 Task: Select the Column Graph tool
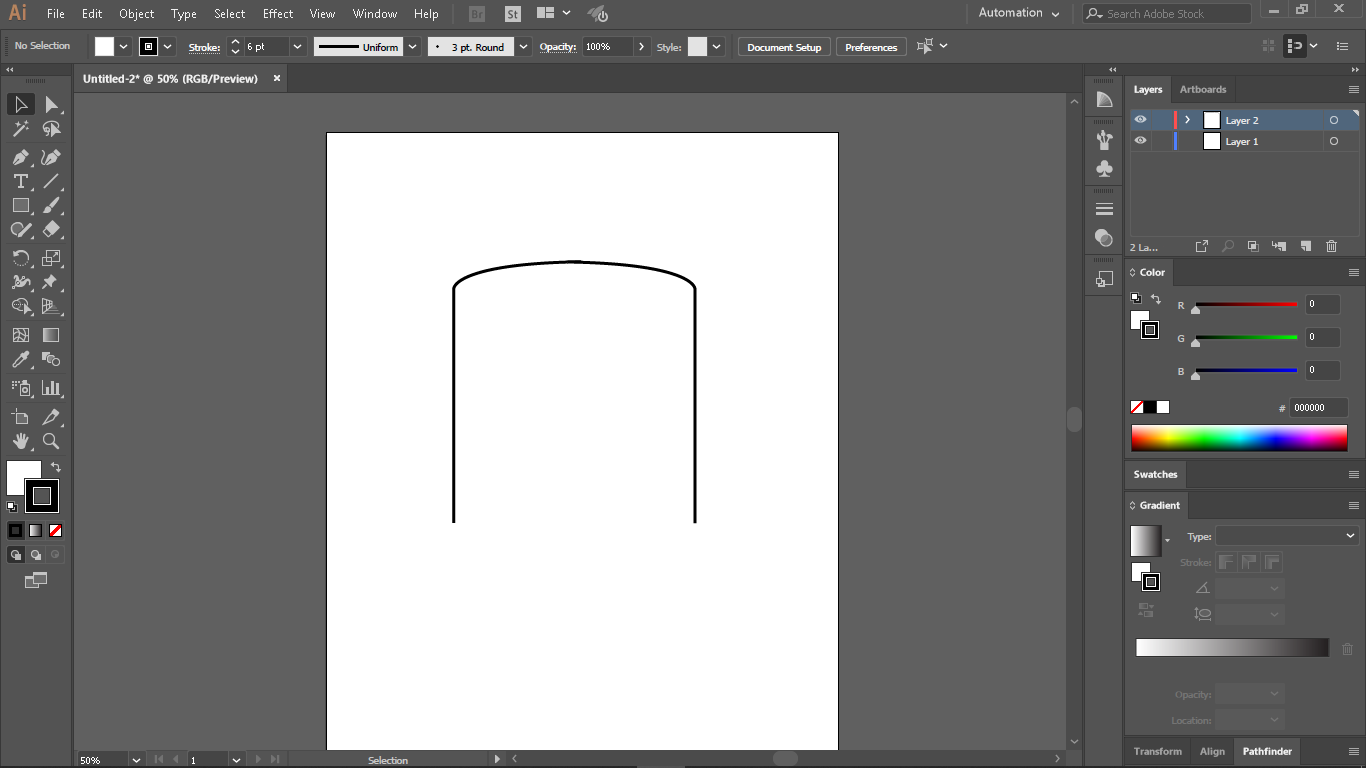point(51,388)
